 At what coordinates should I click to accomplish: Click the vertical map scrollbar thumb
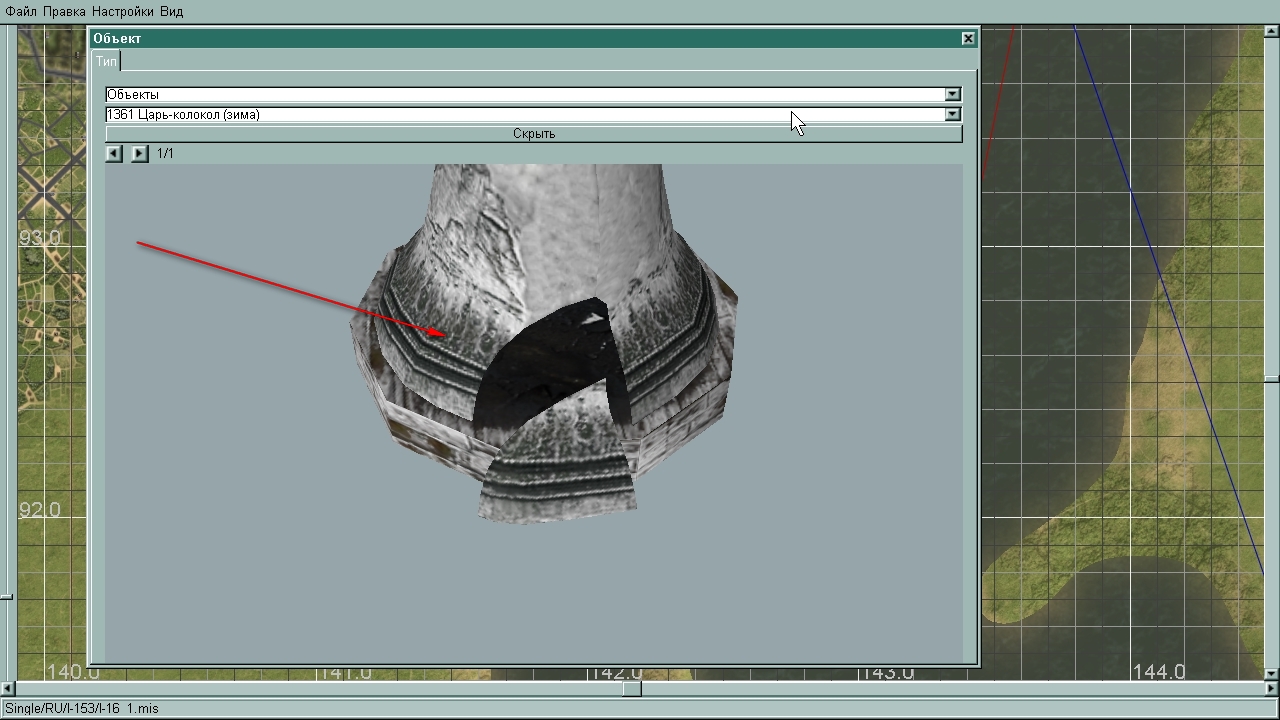1271,379
